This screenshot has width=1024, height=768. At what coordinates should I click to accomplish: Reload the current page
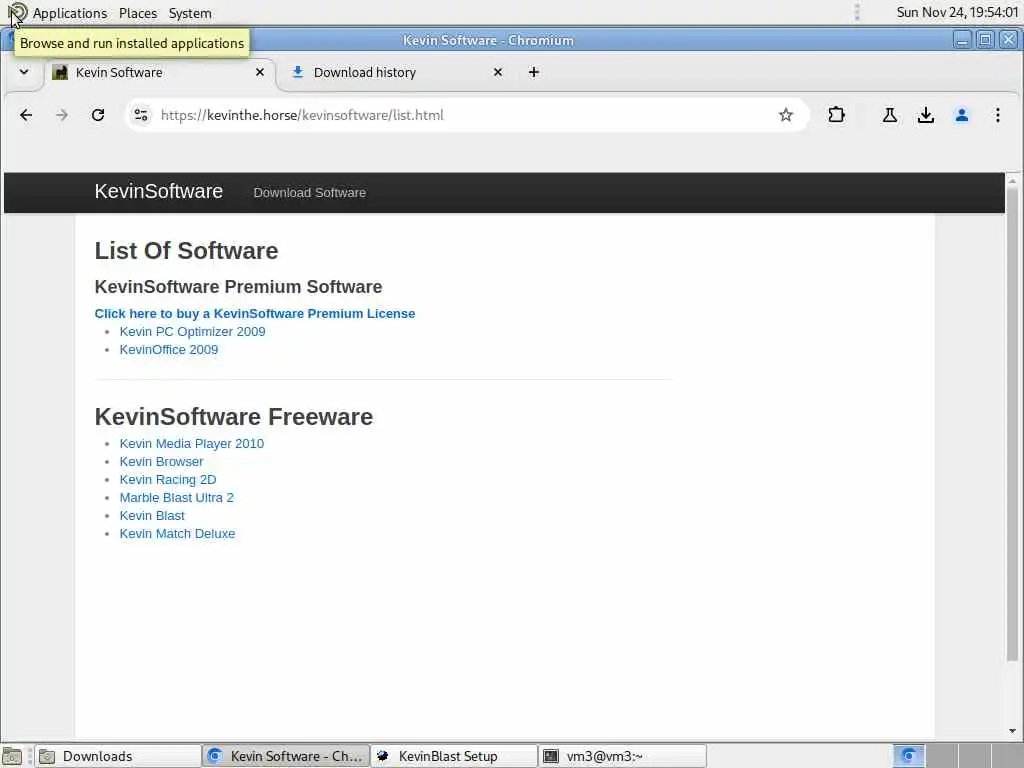coord(98,116)
